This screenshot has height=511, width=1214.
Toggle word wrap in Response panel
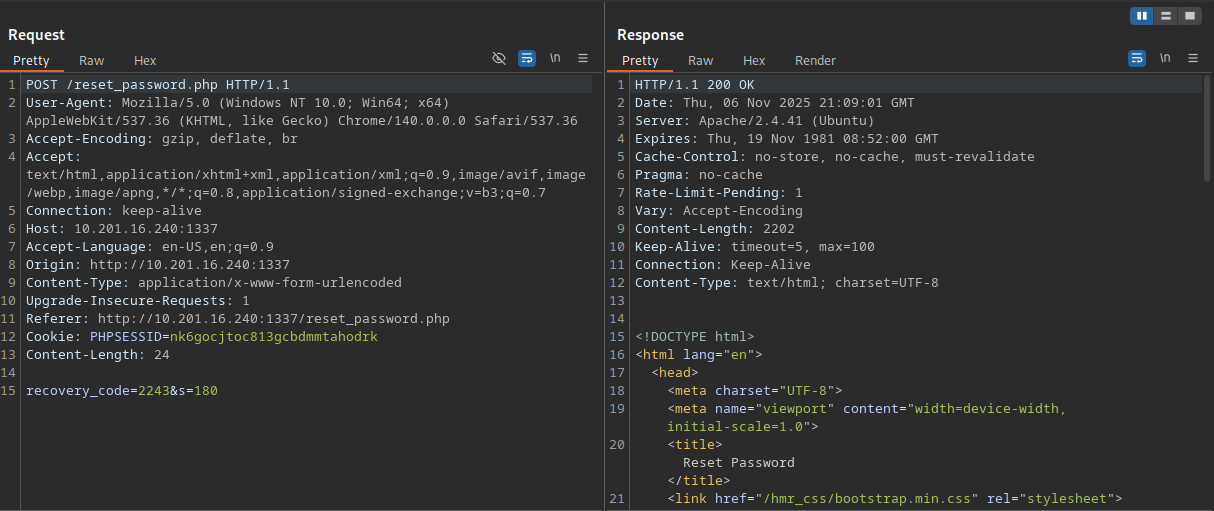pyautogui.click(x=1136, y=59)
